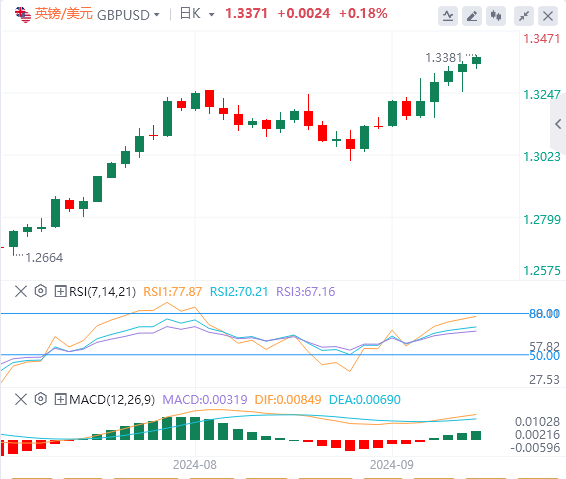Open MACD indicator settings hexagon icon

click(41, 399)
